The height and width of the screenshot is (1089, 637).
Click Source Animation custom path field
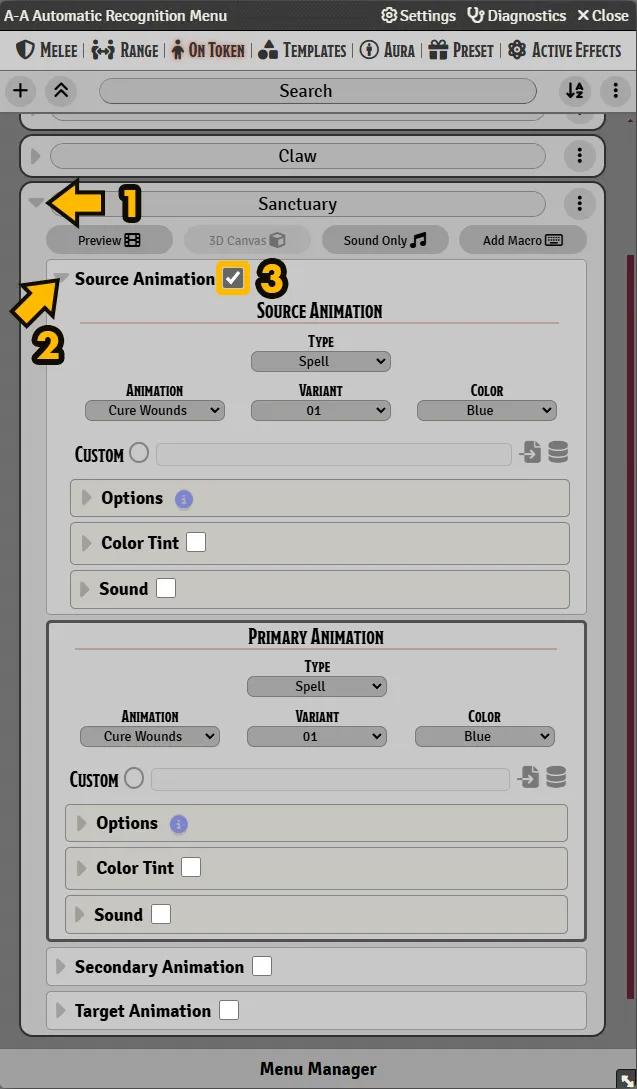[x=334, y=454]
